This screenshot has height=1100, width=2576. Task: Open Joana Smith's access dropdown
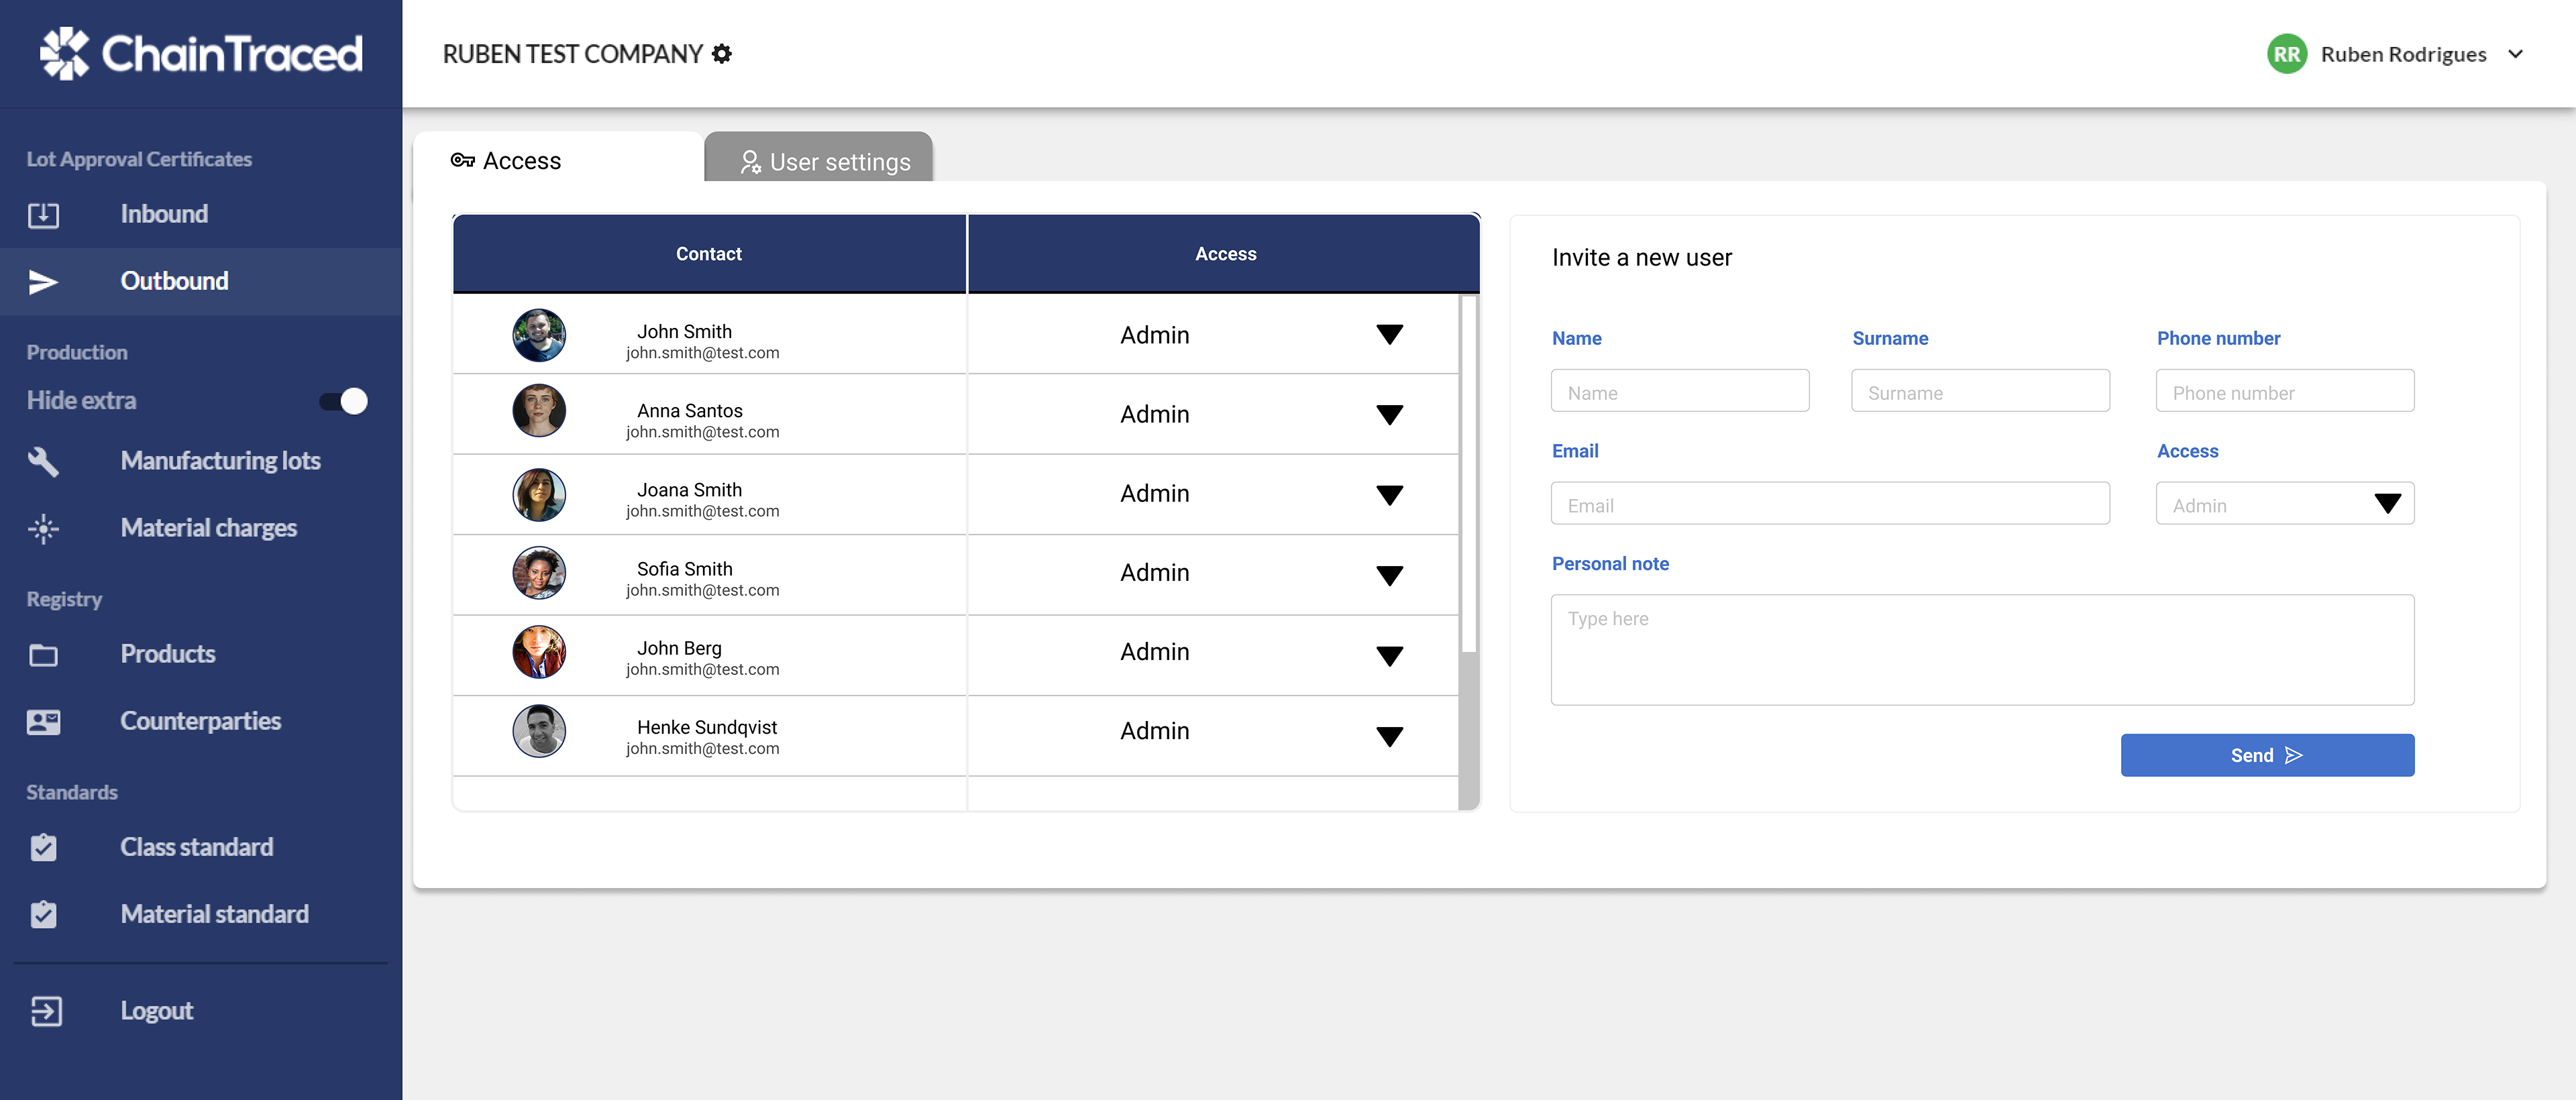click(1389, 495)
